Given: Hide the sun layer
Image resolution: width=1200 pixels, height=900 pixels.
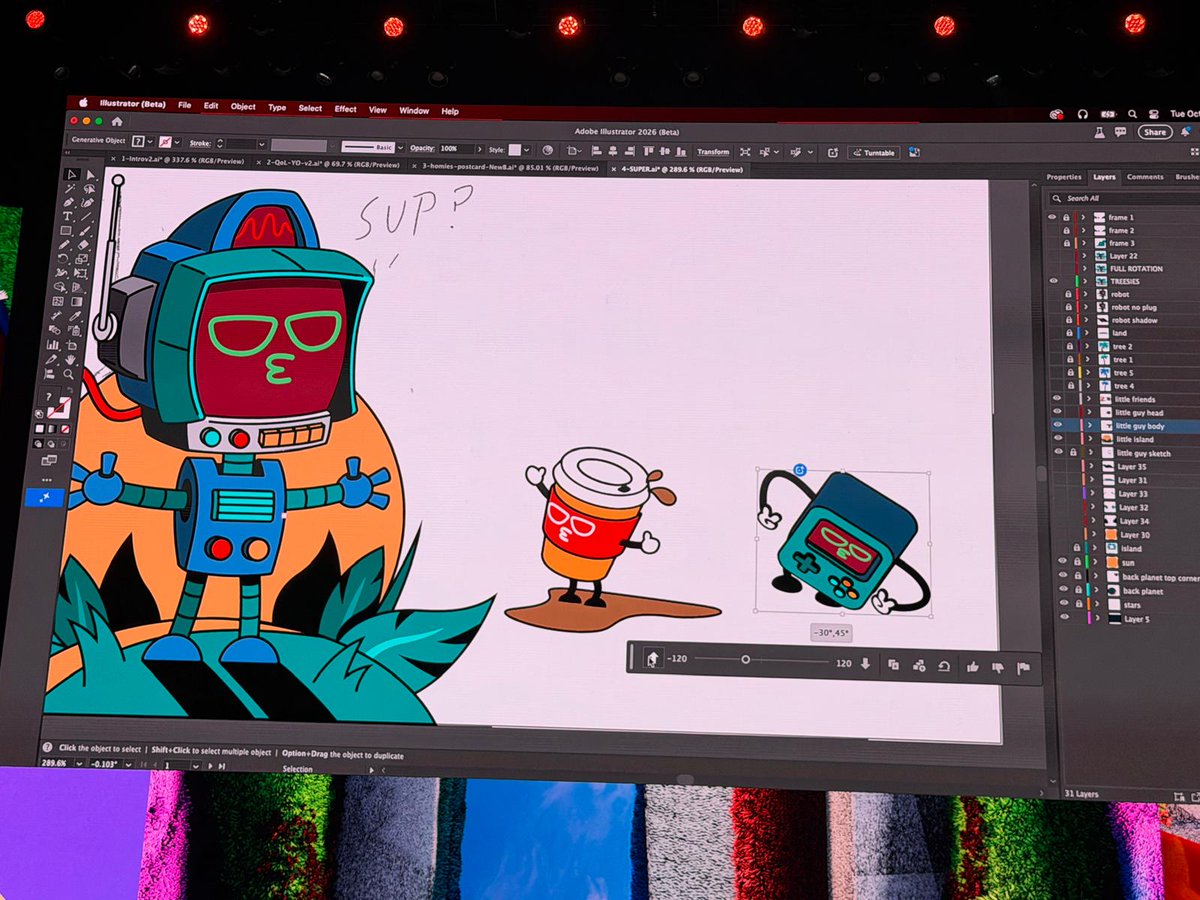Looking at the screenshot, I should [x=1063, y=562].
